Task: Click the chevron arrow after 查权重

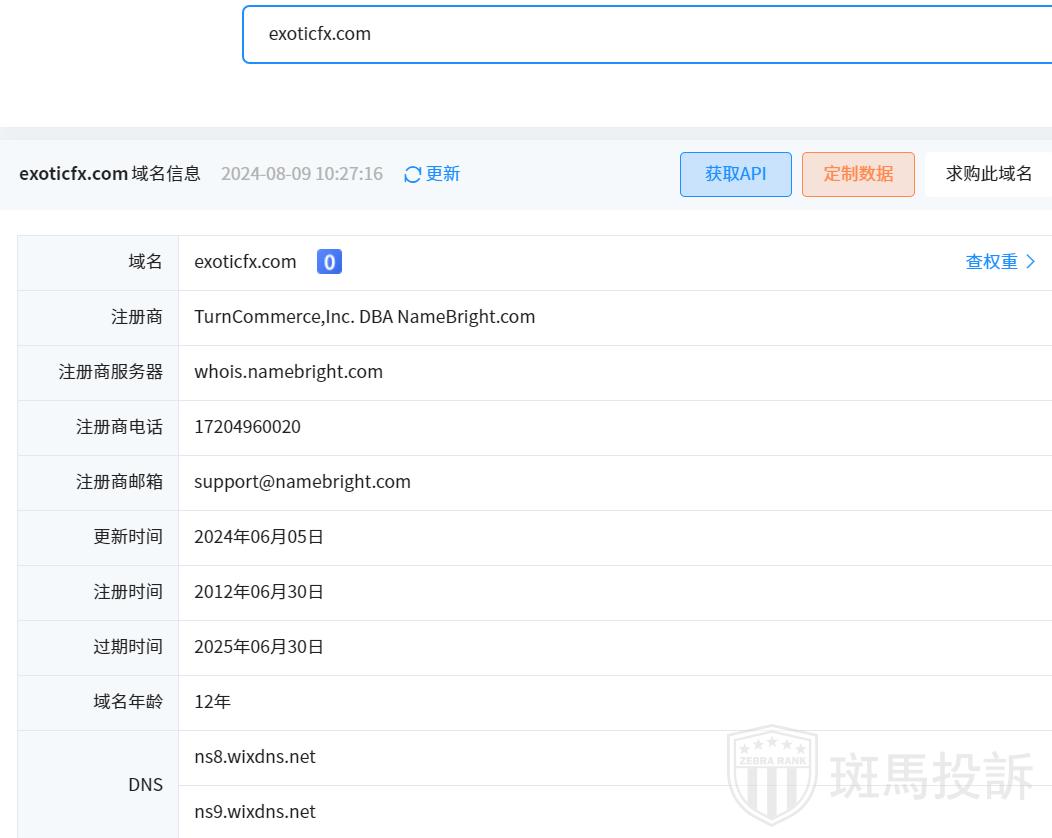Action: point(1031,262)
